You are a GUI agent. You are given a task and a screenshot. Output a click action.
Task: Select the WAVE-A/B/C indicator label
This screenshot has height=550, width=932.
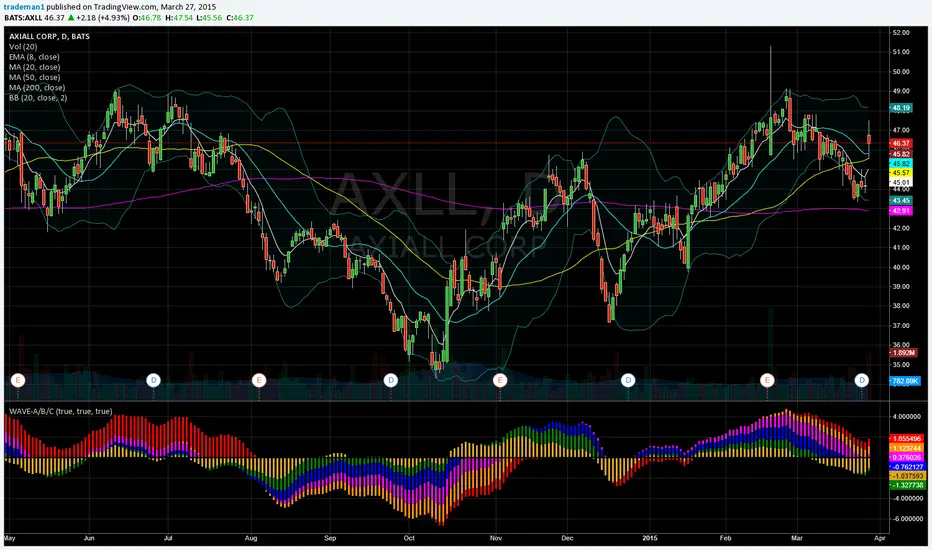(x=61, y=411)
